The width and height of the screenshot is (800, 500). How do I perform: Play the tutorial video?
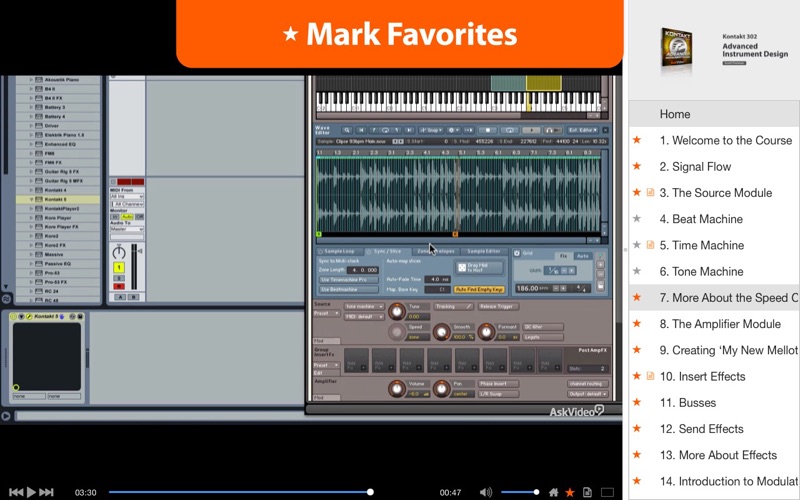click(31, 492)
